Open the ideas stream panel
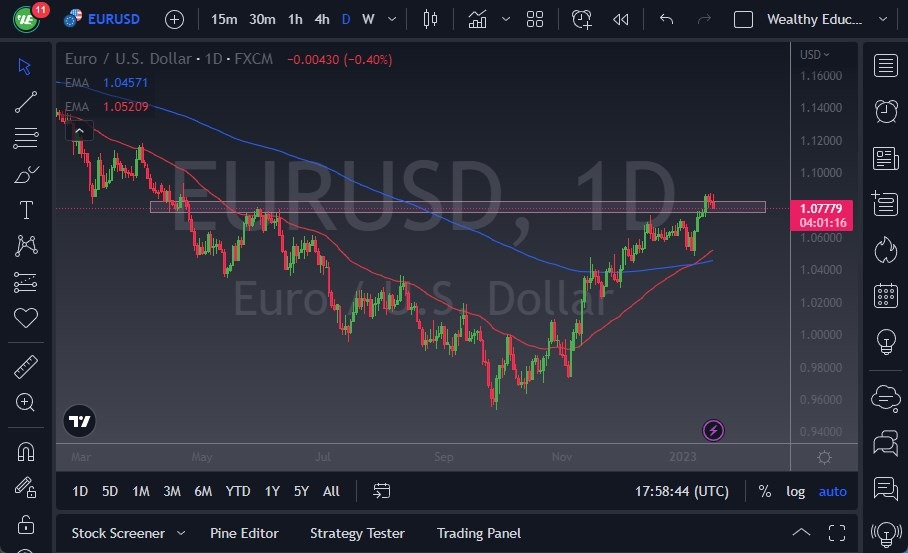Image resolution: width=908 pixels, height=553 pixels. tap(885, 489)
